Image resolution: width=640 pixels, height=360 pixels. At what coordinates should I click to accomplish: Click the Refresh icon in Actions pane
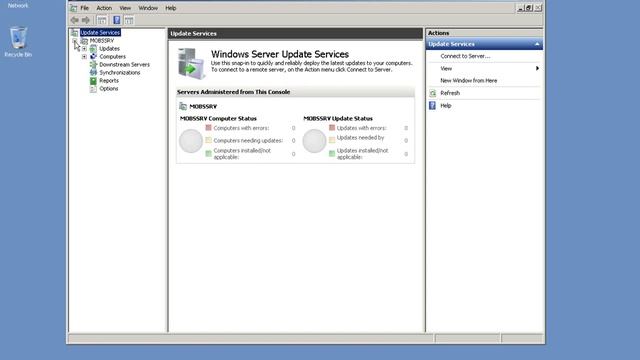(433, 93)
